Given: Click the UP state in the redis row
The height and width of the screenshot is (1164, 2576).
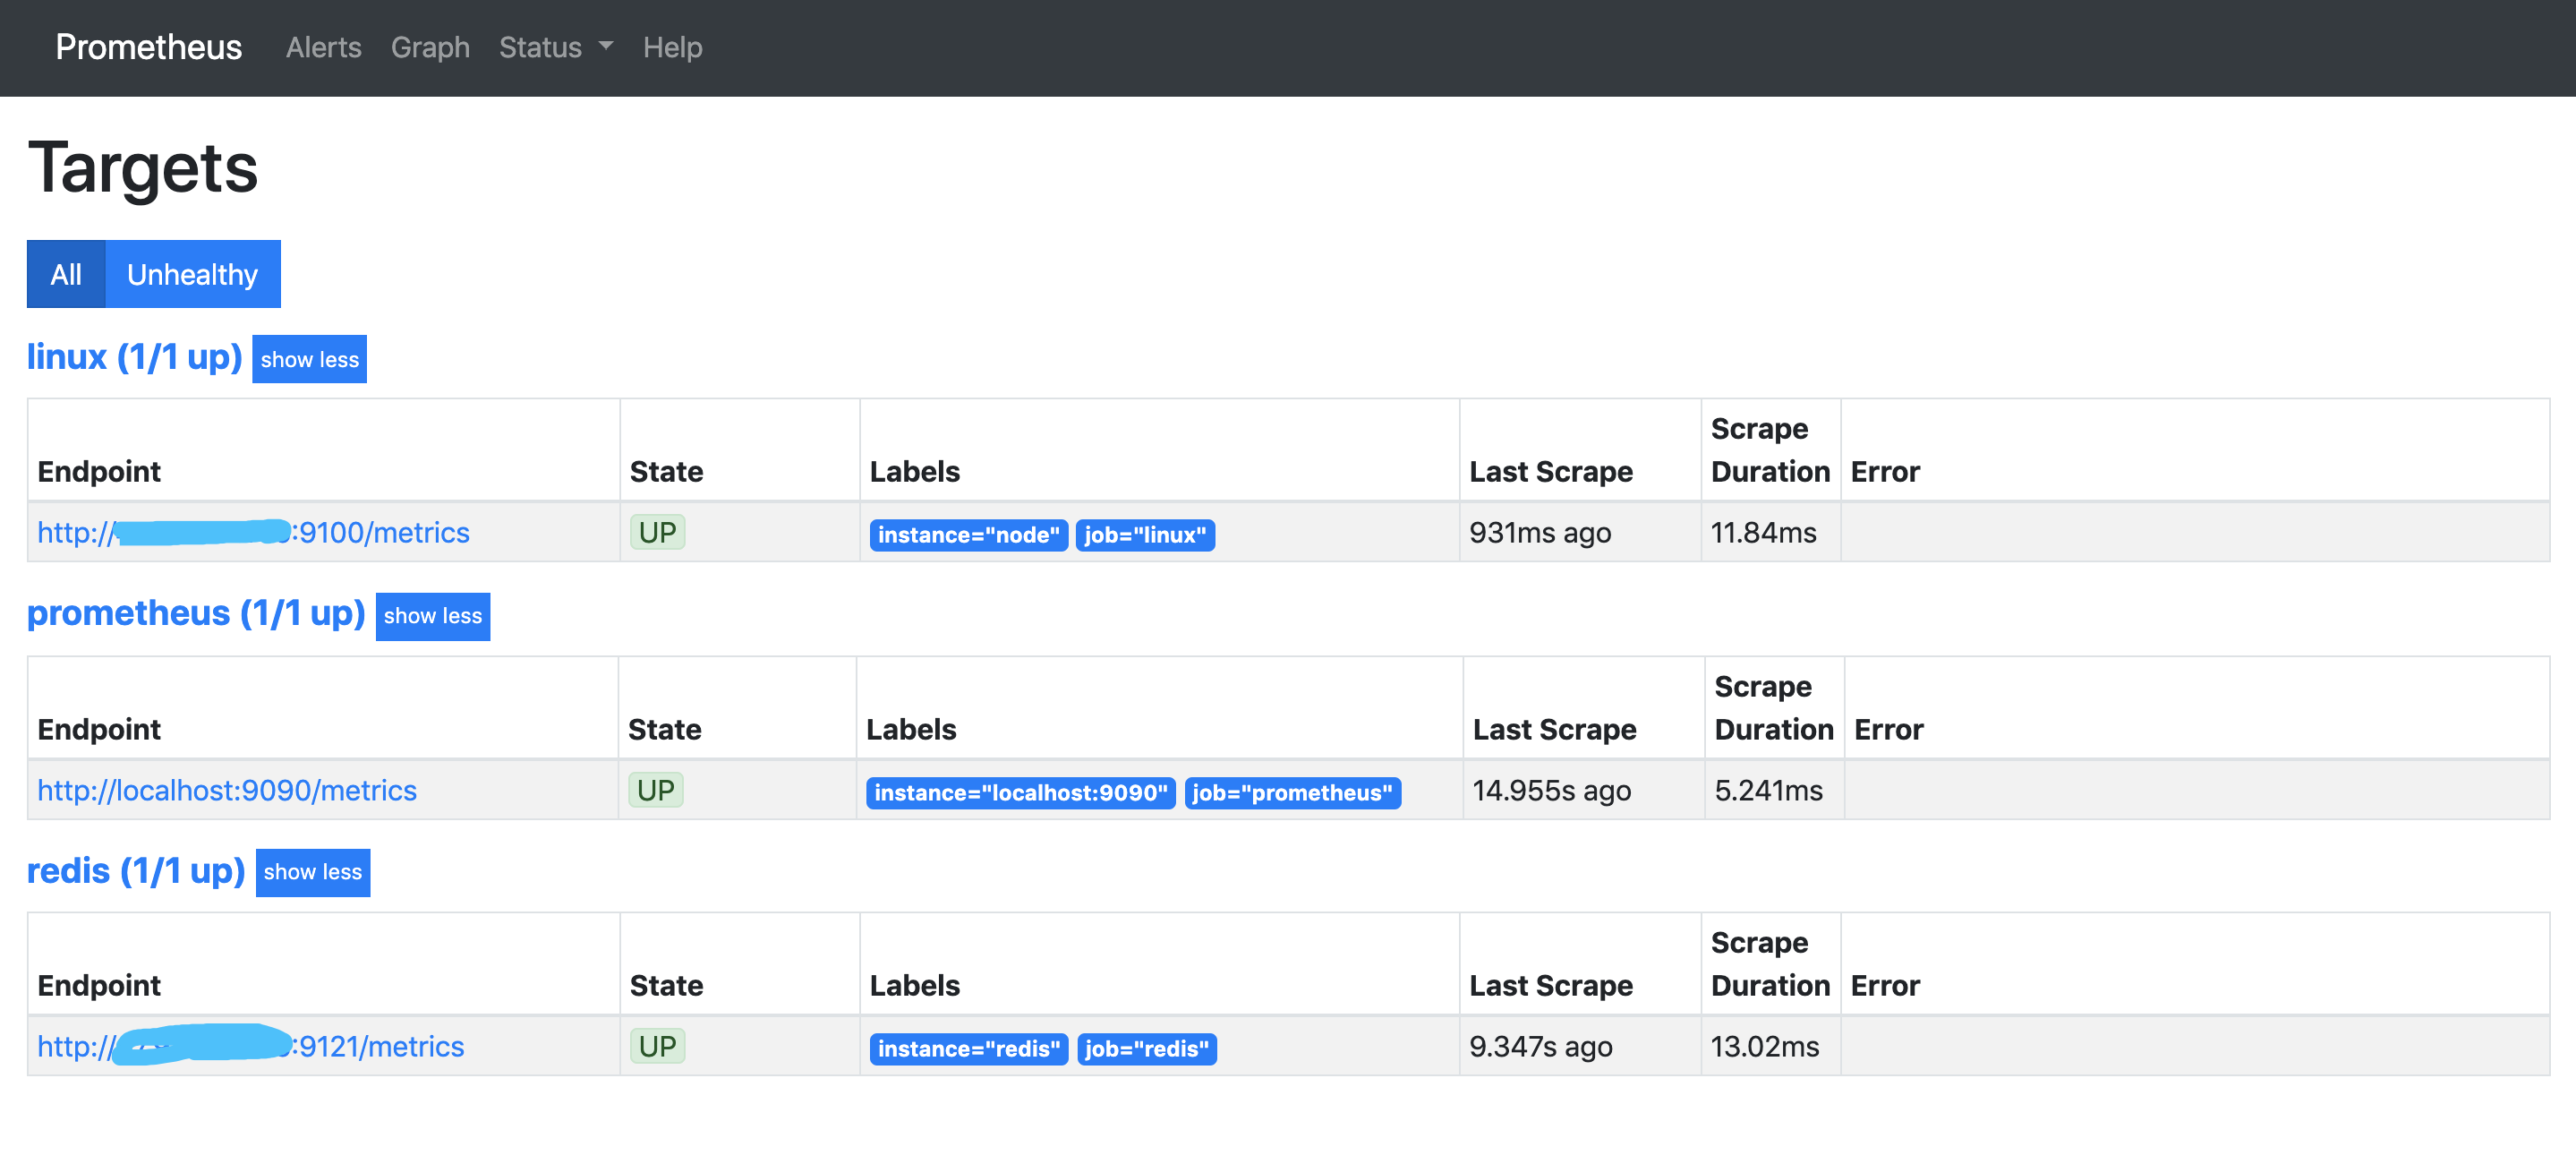Looking at the screenshot, I should pyautogui.click(x=657, y=1046).
